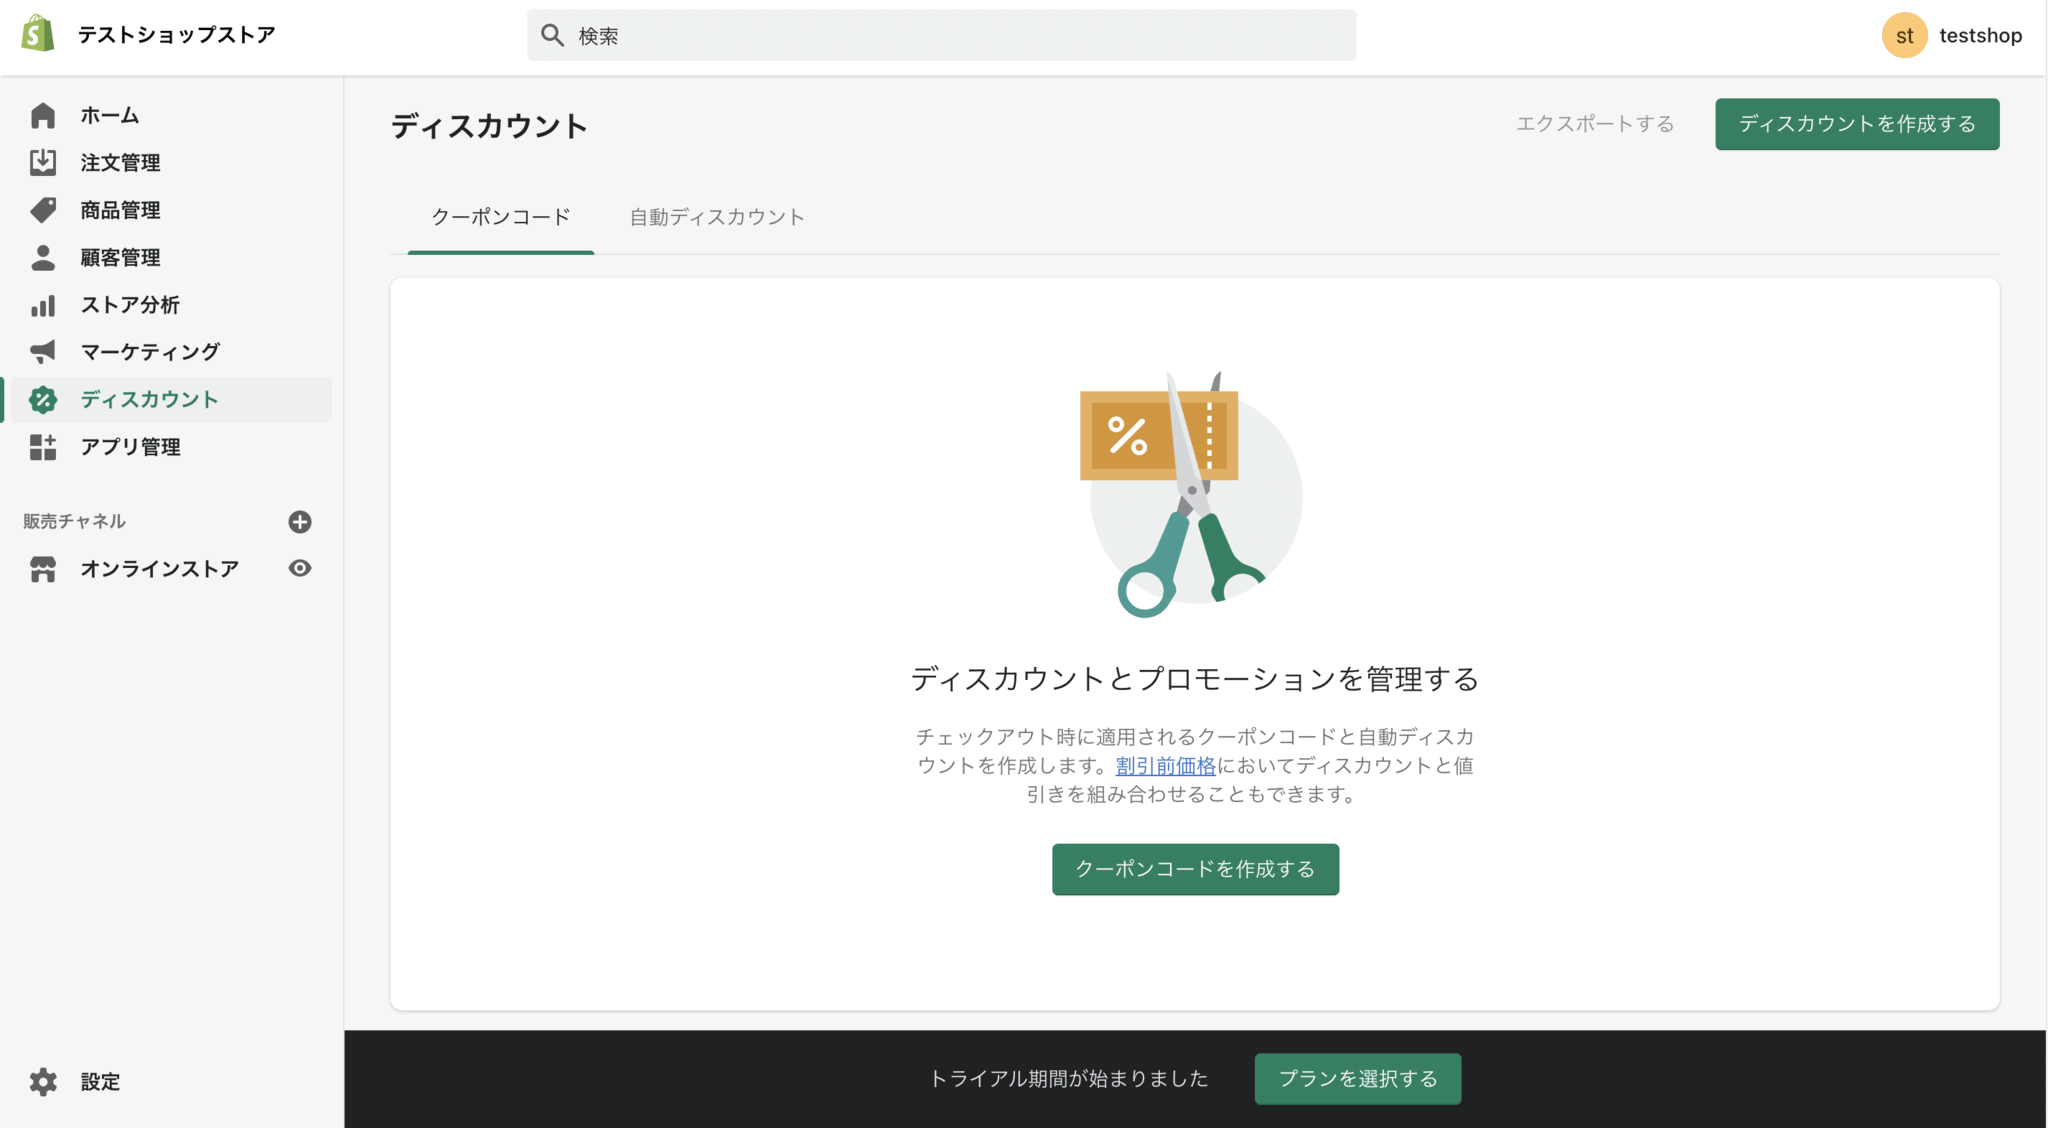Click the ディスカウントを作成する button
The height and width of the screenshot is (1128, 2048).
(1856, 124)
